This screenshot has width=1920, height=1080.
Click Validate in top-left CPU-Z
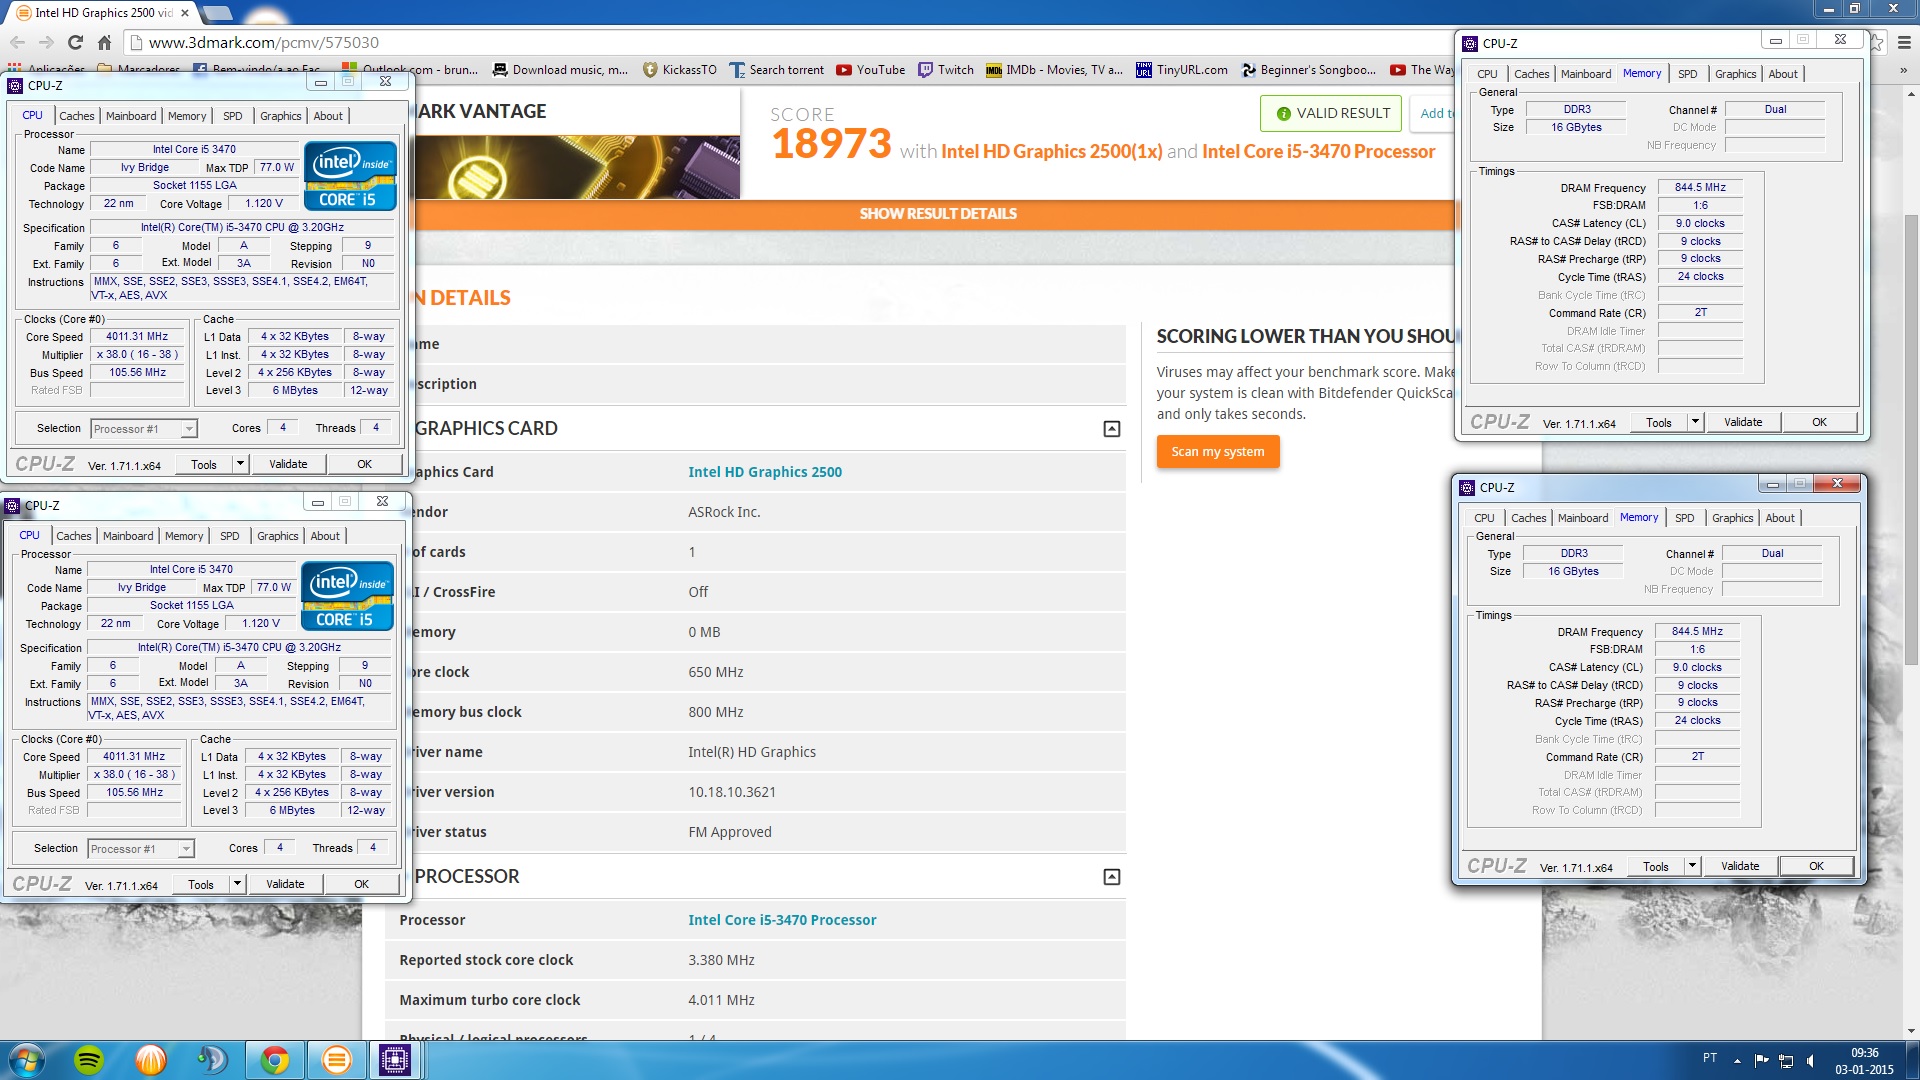(288, 464)
